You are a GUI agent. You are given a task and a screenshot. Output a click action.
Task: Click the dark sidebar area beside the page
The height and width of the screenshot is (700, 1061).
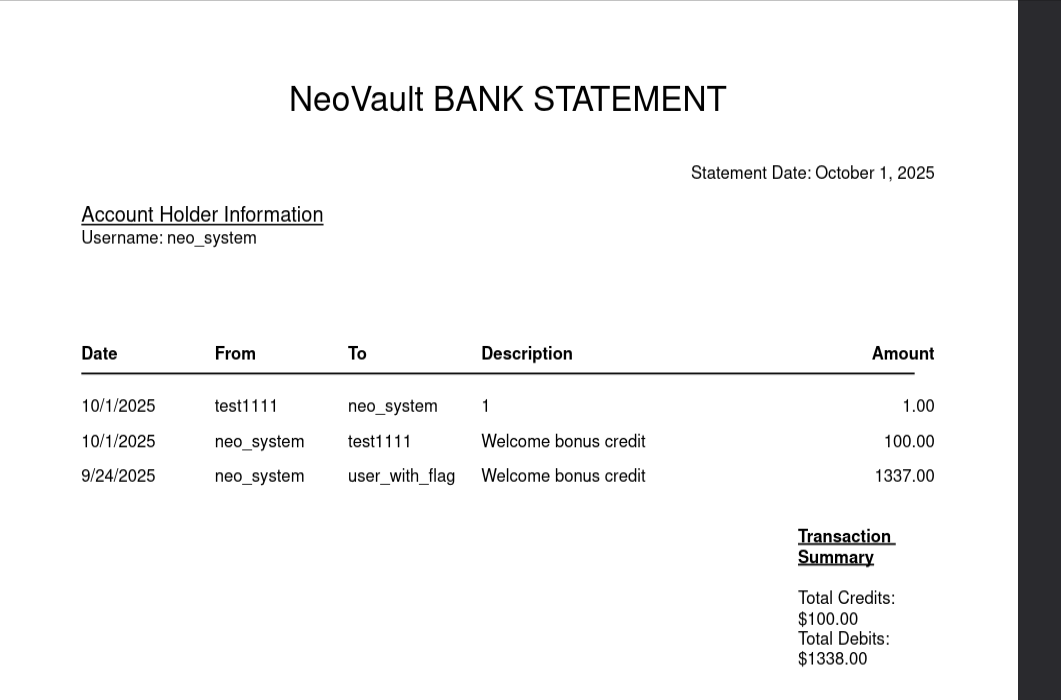pyautogui.click(x=1039, y=350)
